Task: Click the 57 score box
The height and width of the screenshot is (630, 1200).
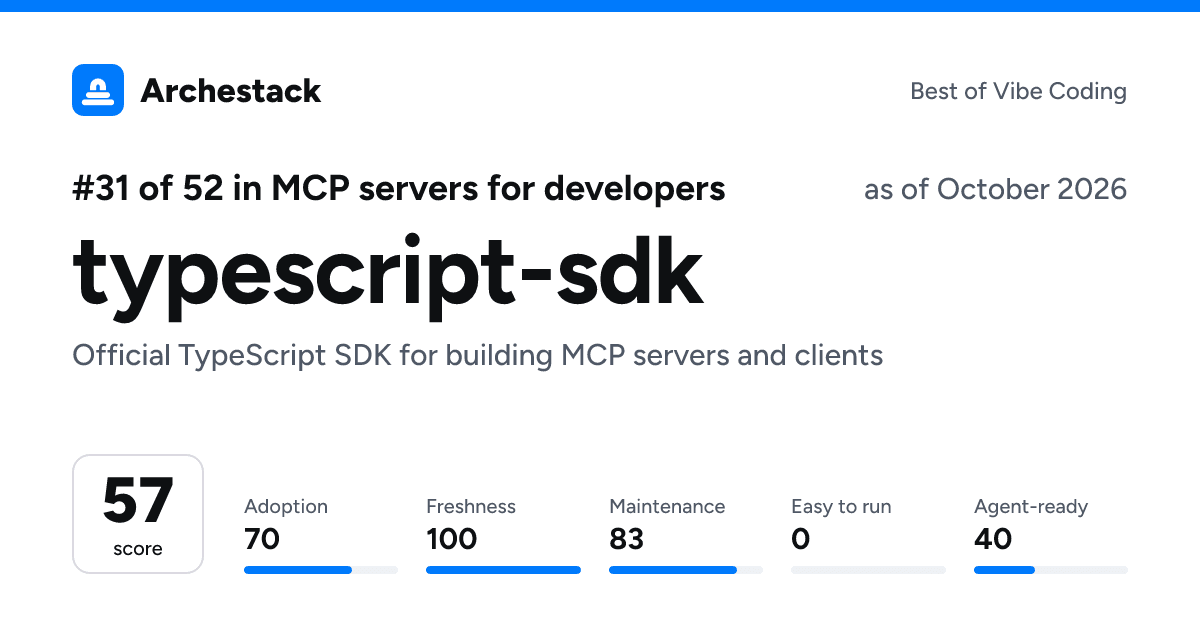Action: tap(138, 514)
